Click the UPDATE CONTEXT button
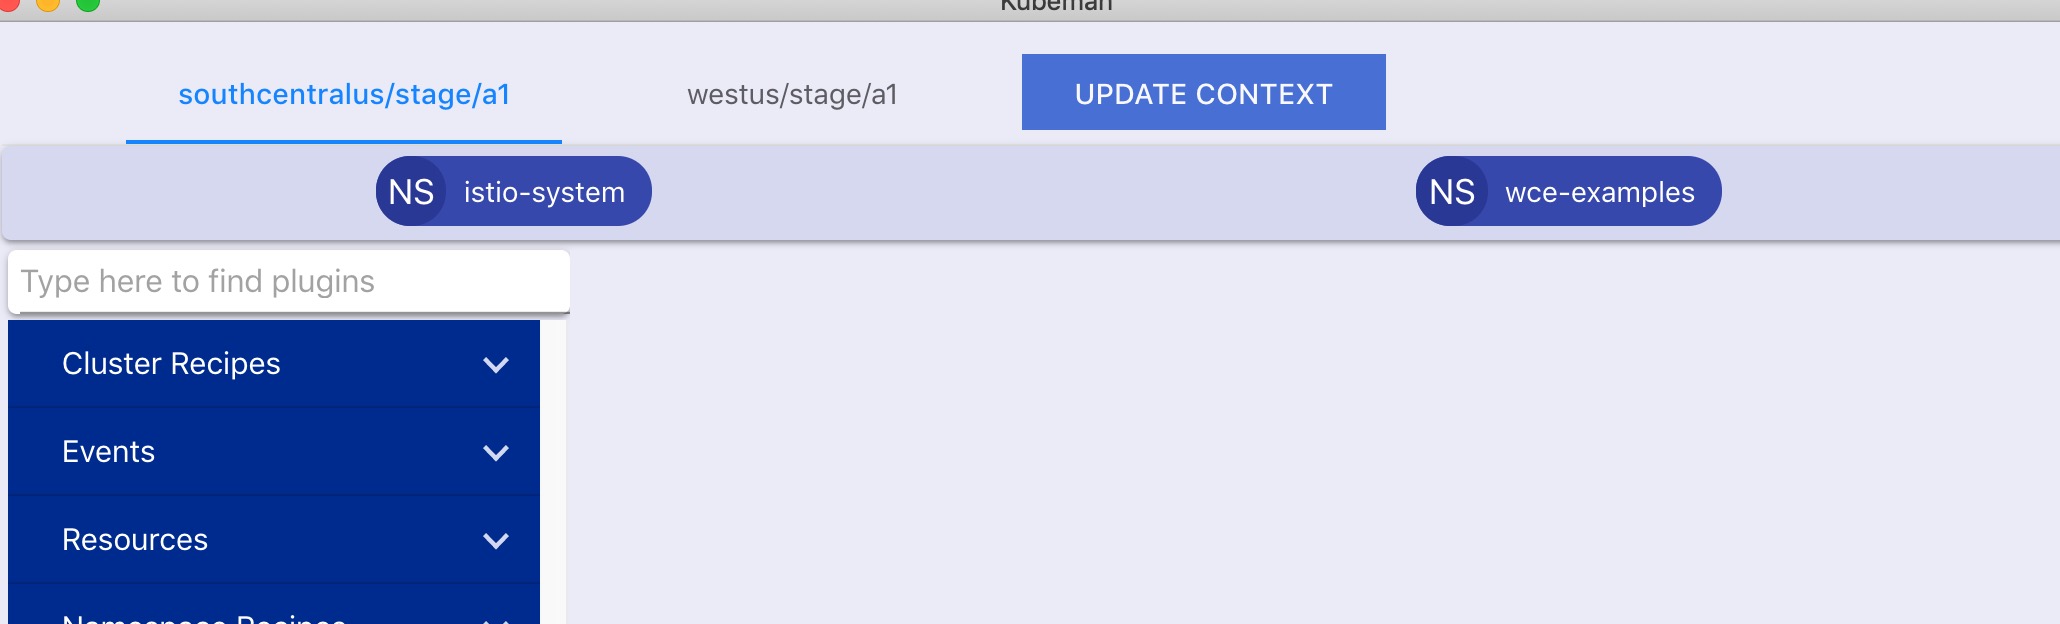This screenshot has height=624, width=2060. click(x=1204, y=92)
